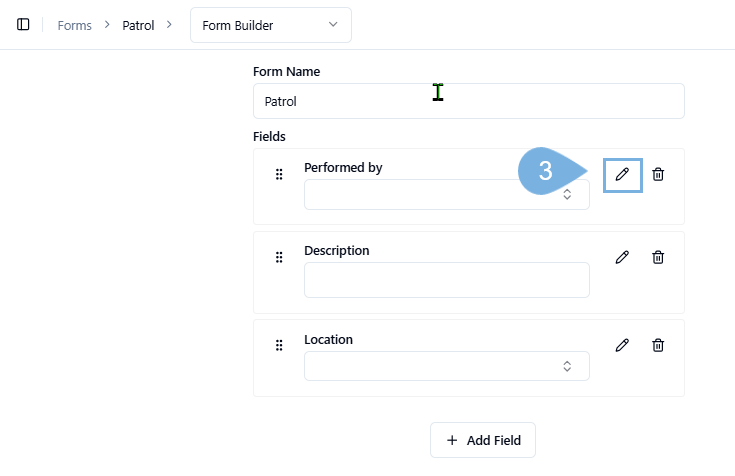Screen dimensions: 735x476
Task: Expand the Performed by select box
Action: [x=446, y=194]
